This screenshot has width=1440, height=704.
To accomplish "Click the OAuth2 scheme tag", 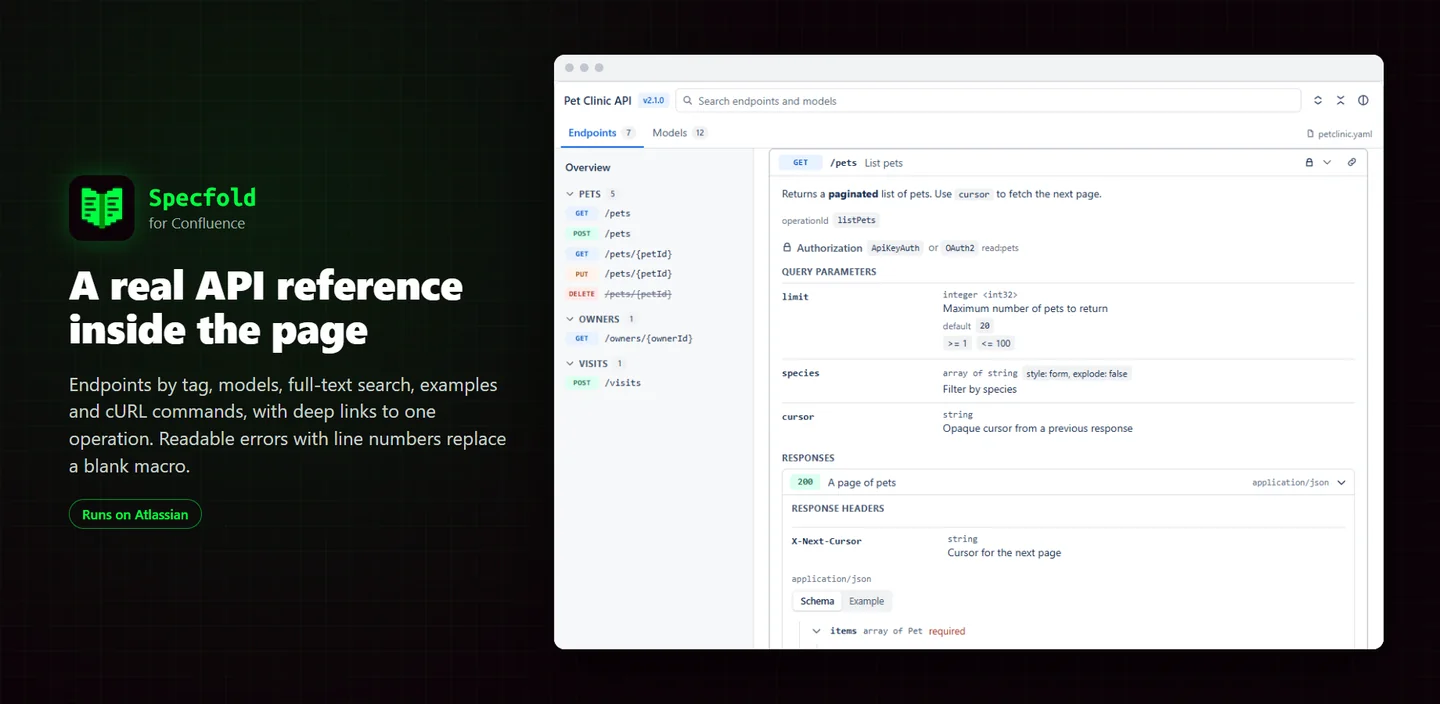I will [960, 248].
